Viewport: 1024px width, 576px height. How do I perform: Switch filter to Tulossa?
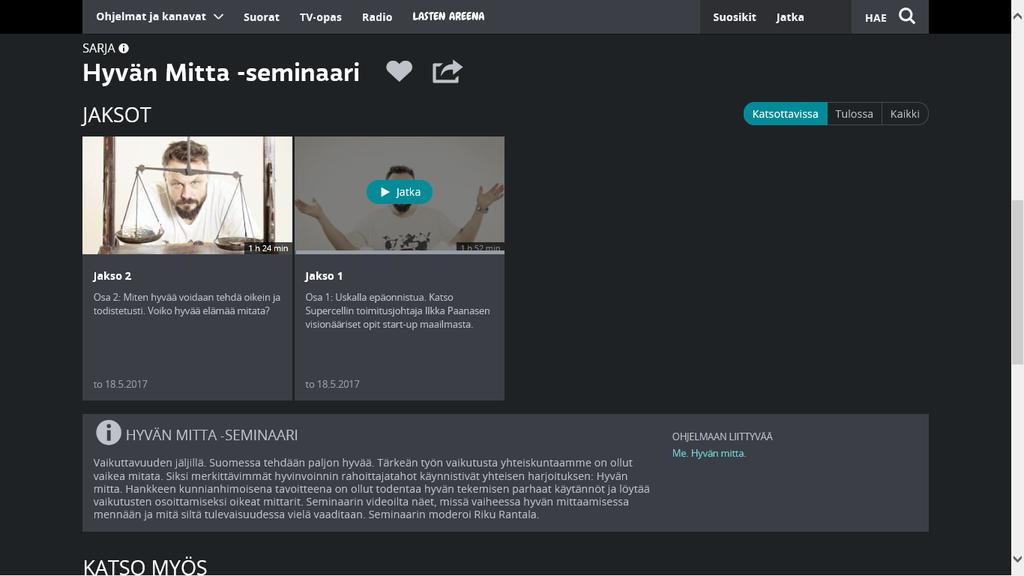854,114
